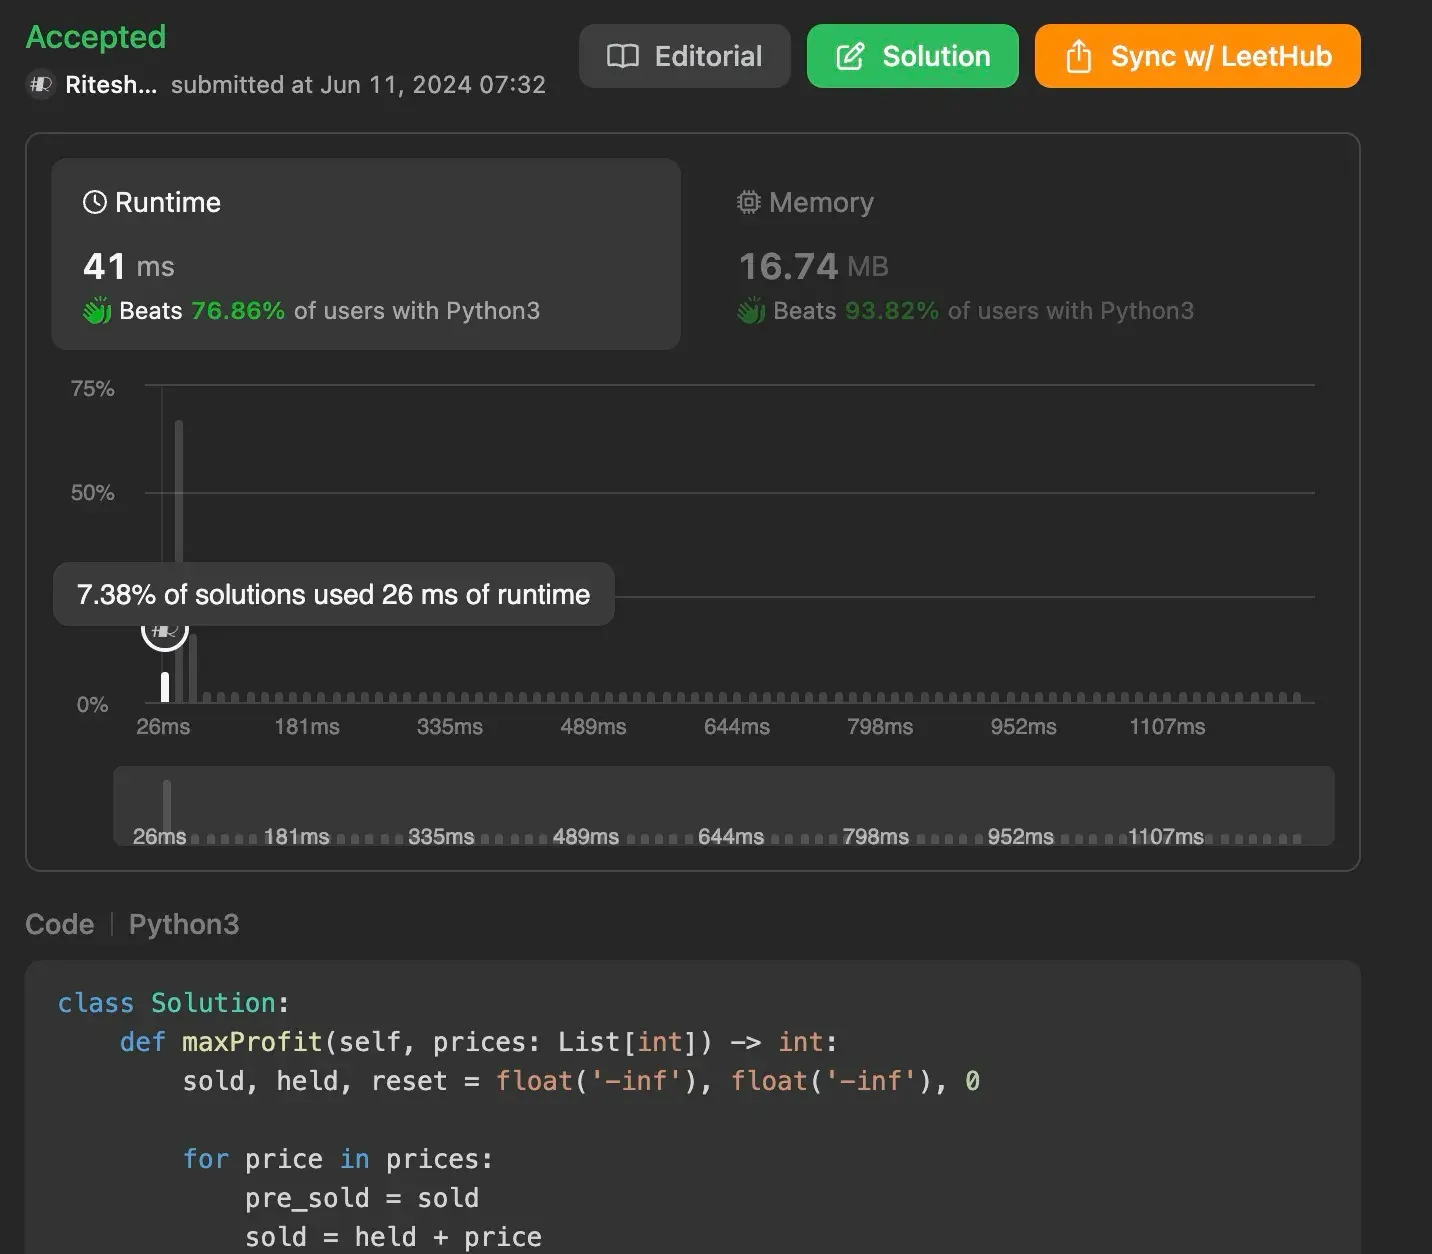Click the book icon on Editorial button
Screen dimensions: 1432x1254
tap(623, 56)
